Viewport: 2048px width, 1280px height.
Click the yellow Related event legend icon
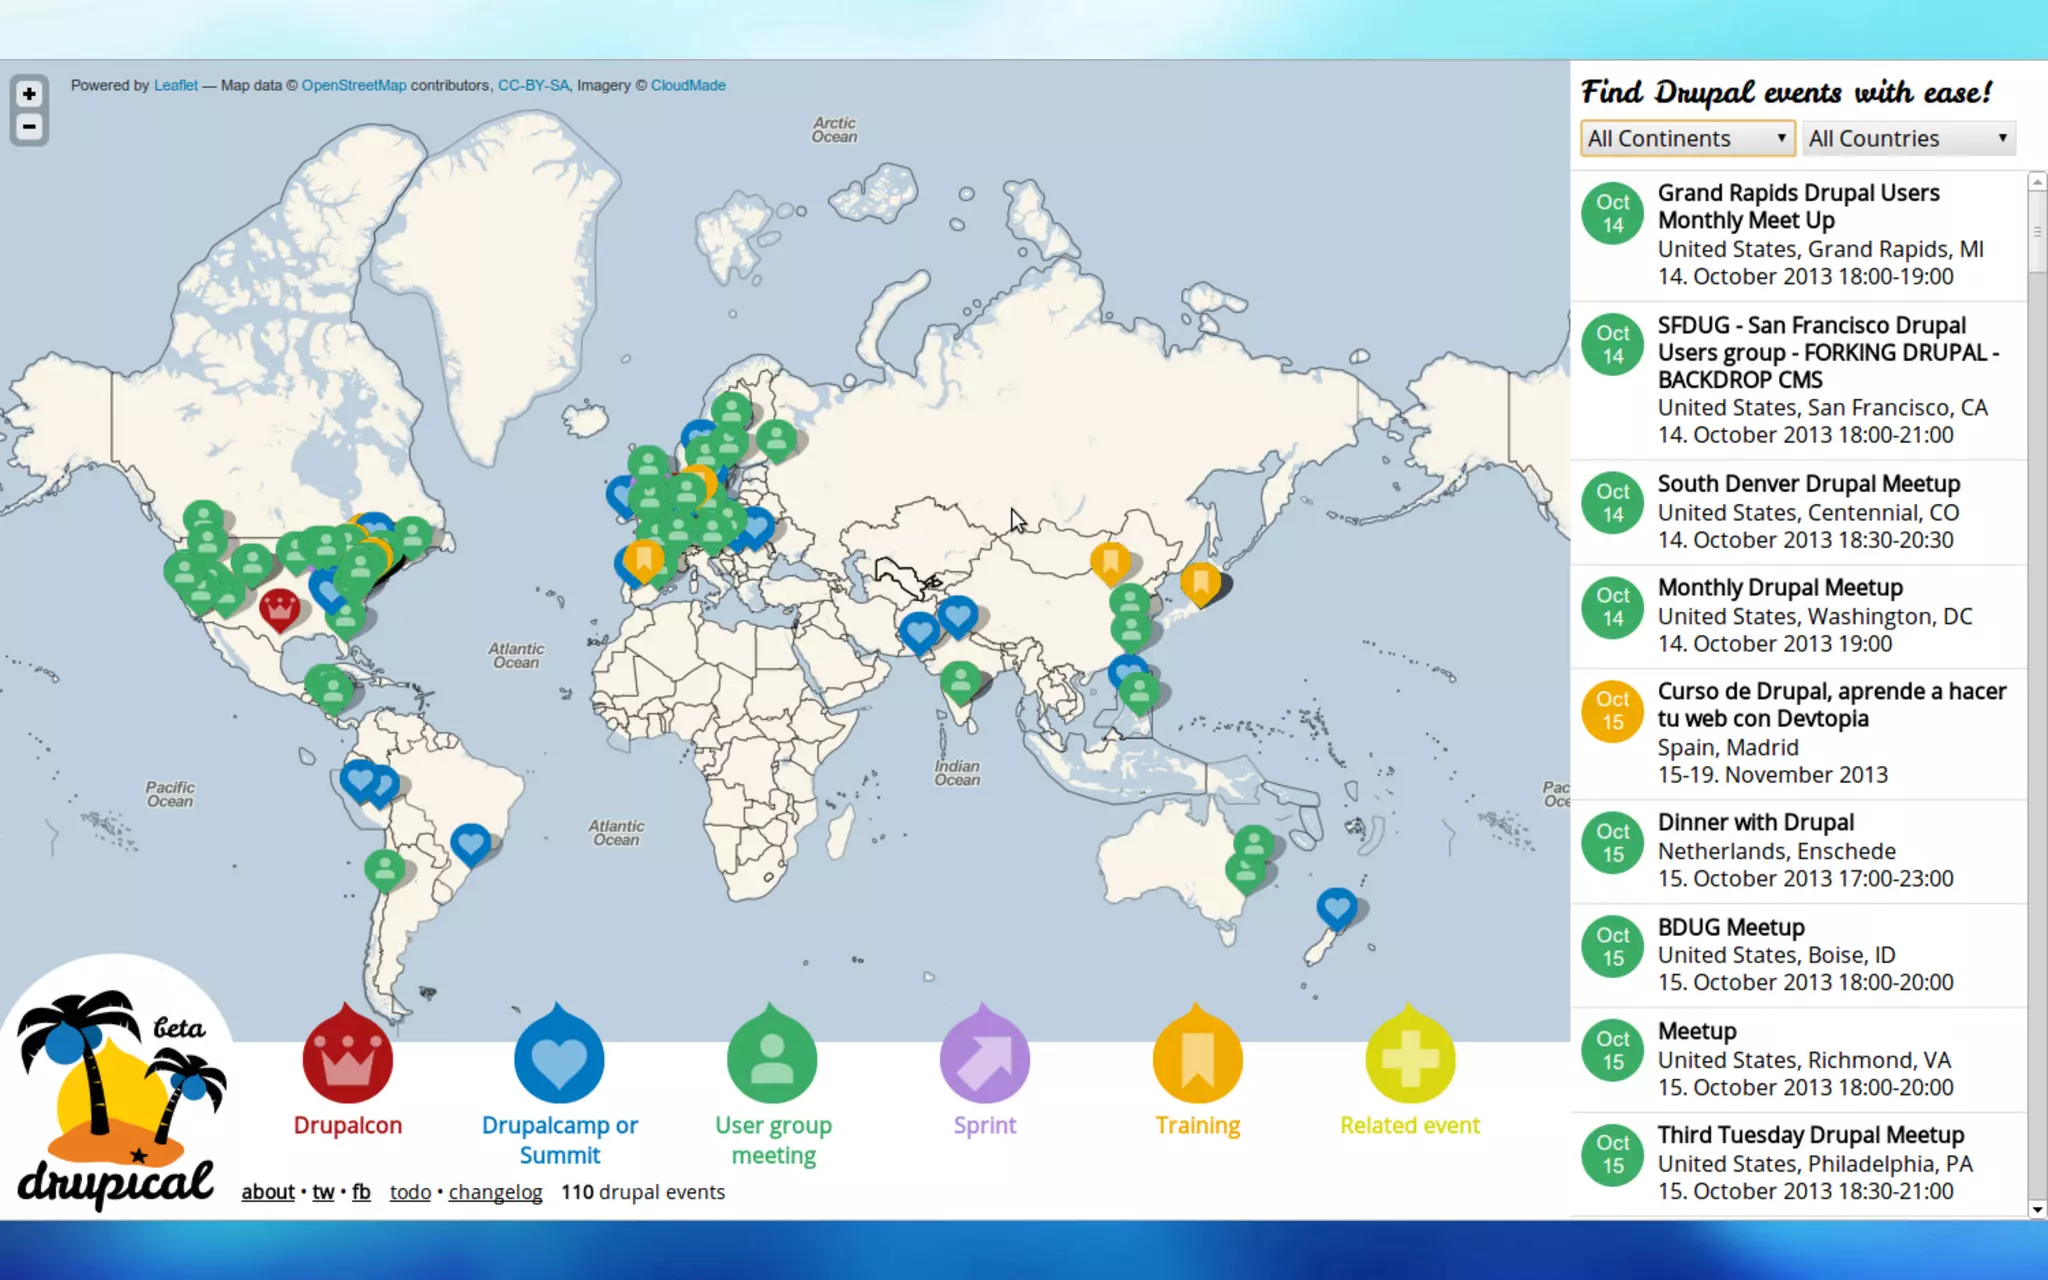(1410, 1059)
